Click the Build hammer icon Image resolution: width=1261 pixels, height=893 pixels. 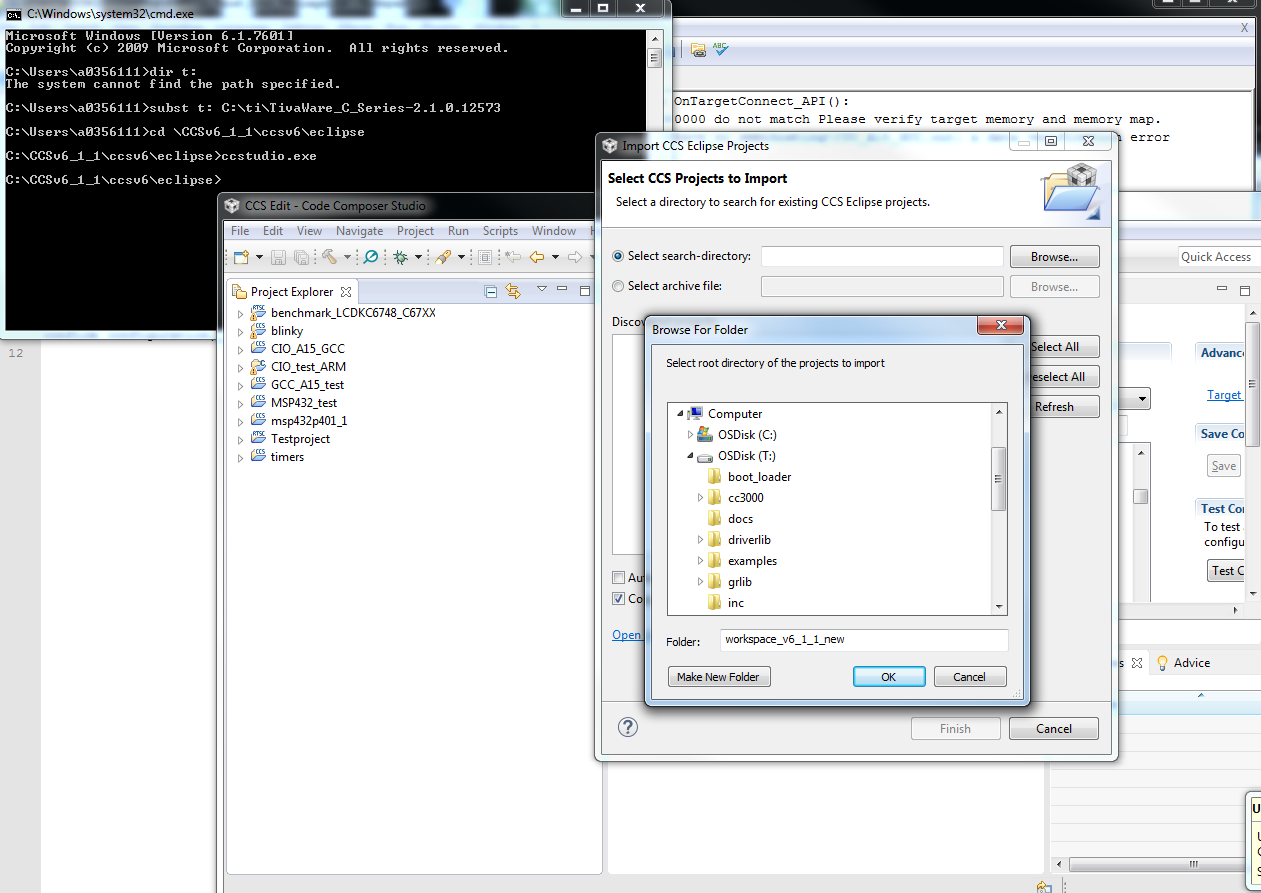pyautogui.click(x=329, y=257)
